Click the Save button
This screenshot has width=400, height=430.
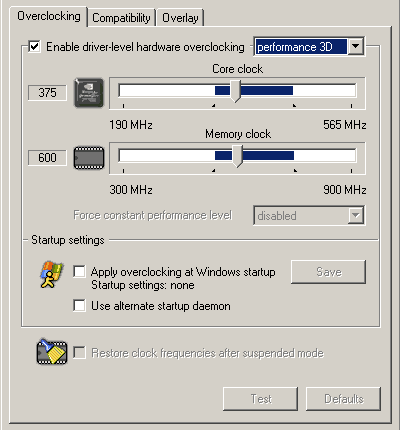coord(329,272)
